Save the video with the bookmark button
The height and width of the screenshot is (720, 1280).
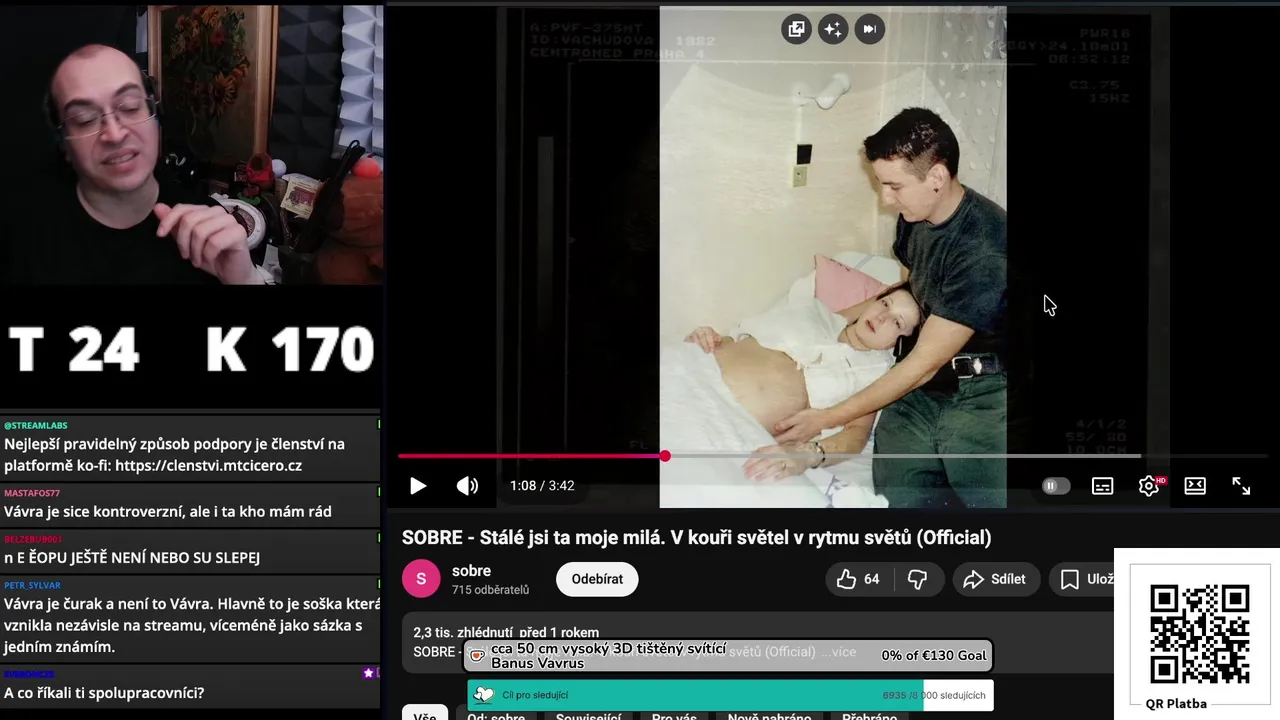[x=1084, y=579]
